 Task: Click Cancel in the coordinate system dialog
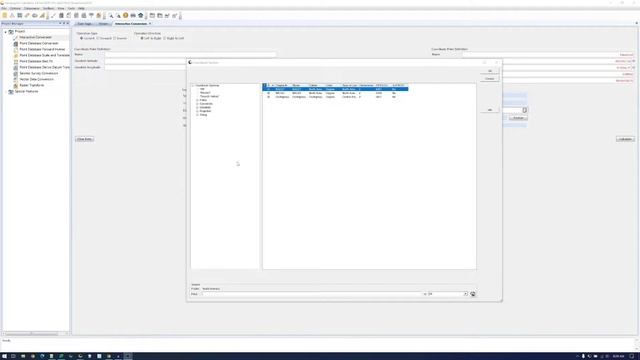(x=489, y=78)
